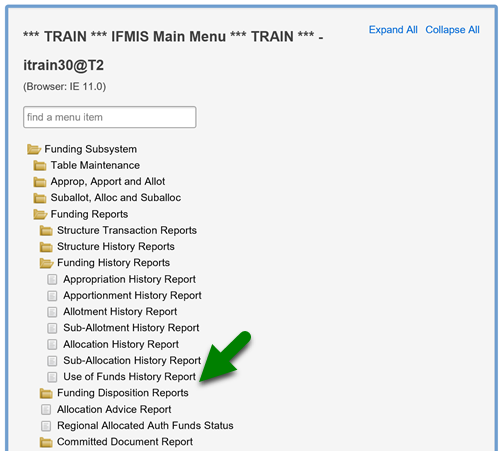Click the Use of Funds History Report document icon

pyautogui.click(x=52, y=377)
